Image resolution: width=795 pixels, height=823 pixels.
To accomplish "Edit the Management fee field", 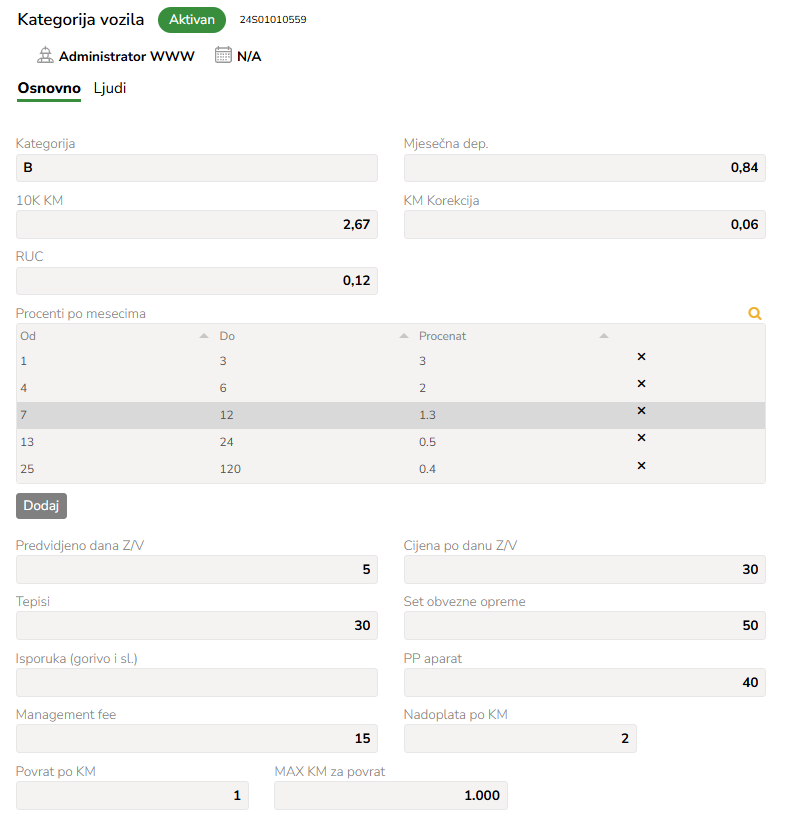I will [x=197, y=738].
